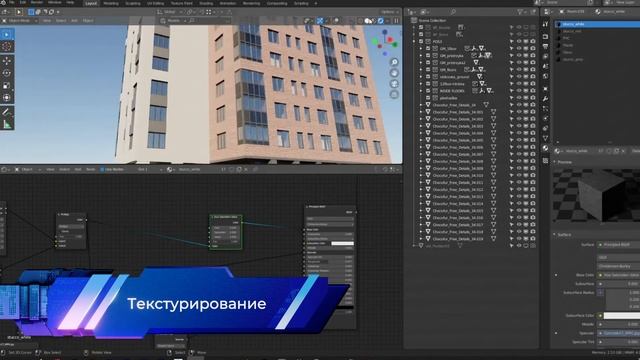Select the Scale tool in viewport toolbar
This screenshot has height=360, width=640.
tap(7, 85)
